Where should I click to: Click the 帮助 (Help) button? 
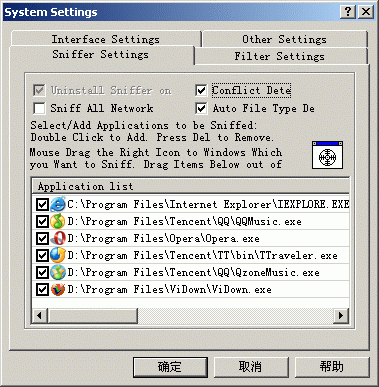coord(332,367)
